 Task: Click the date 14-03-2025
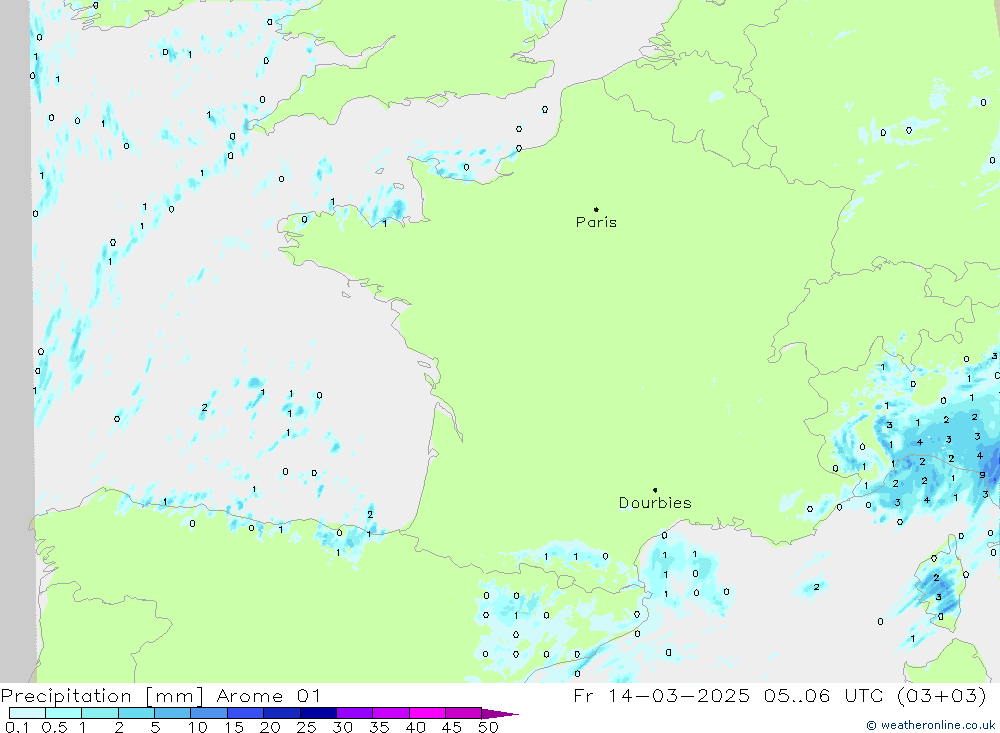(679, 695)
